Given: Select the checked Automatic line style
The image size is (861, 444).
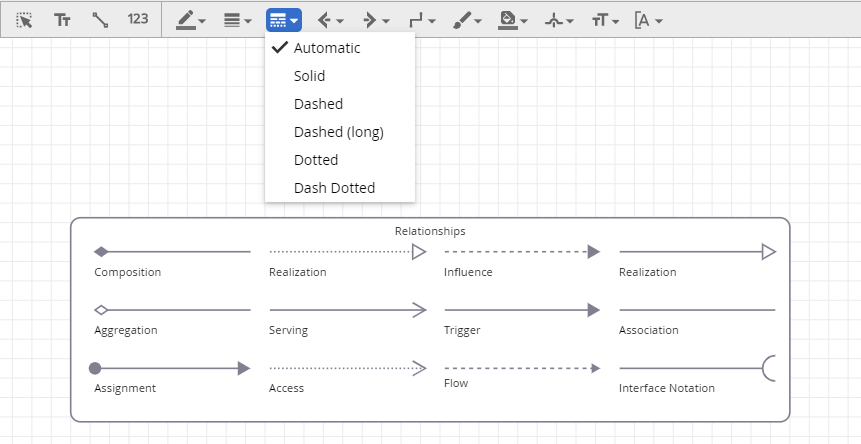Looking at the screenshot, I should coord(327,48).
